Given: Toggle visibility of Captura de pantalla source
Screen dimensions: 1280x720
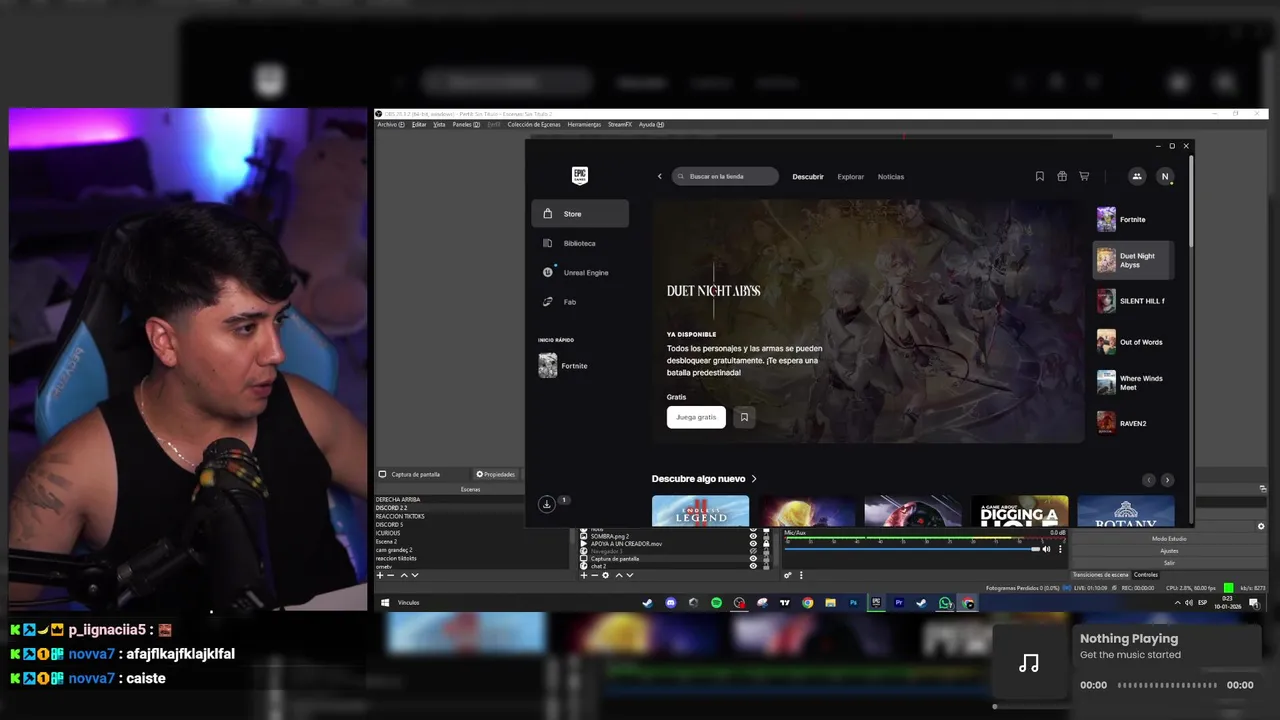Looking at the screenshot, I should click(753, 559).
